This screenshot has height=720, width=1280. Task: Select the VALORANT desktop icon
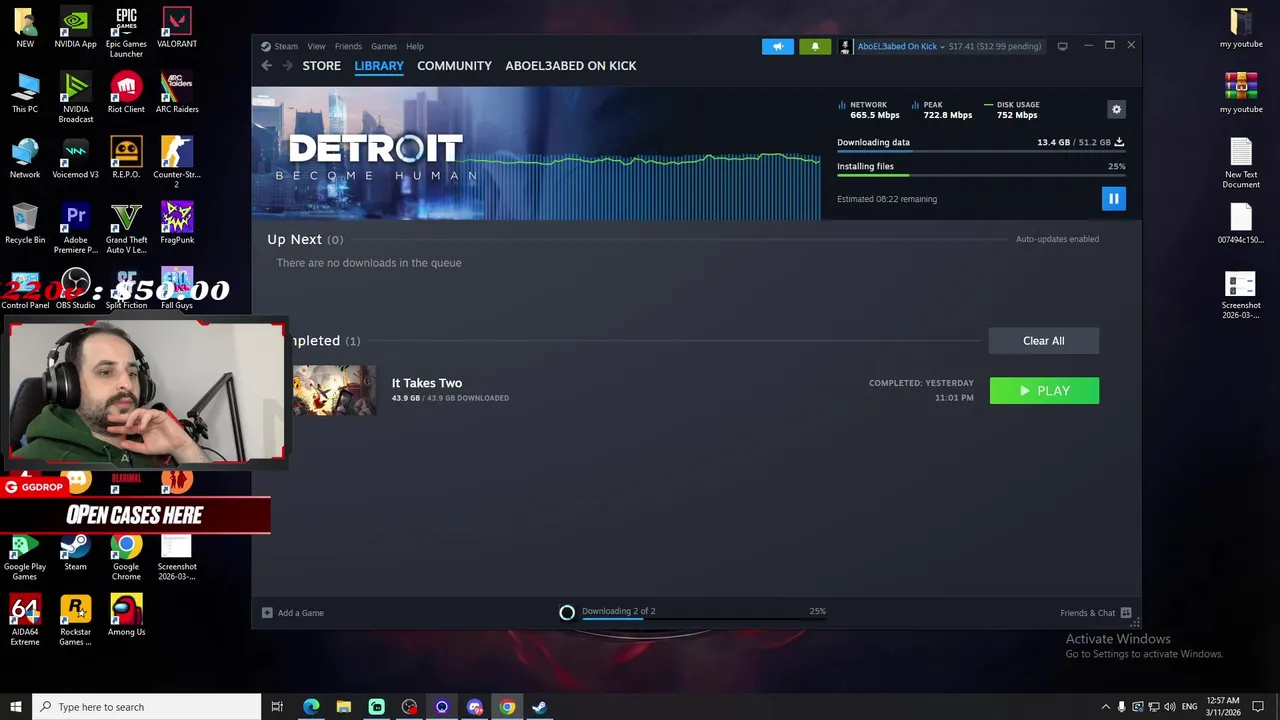[177, 28]
